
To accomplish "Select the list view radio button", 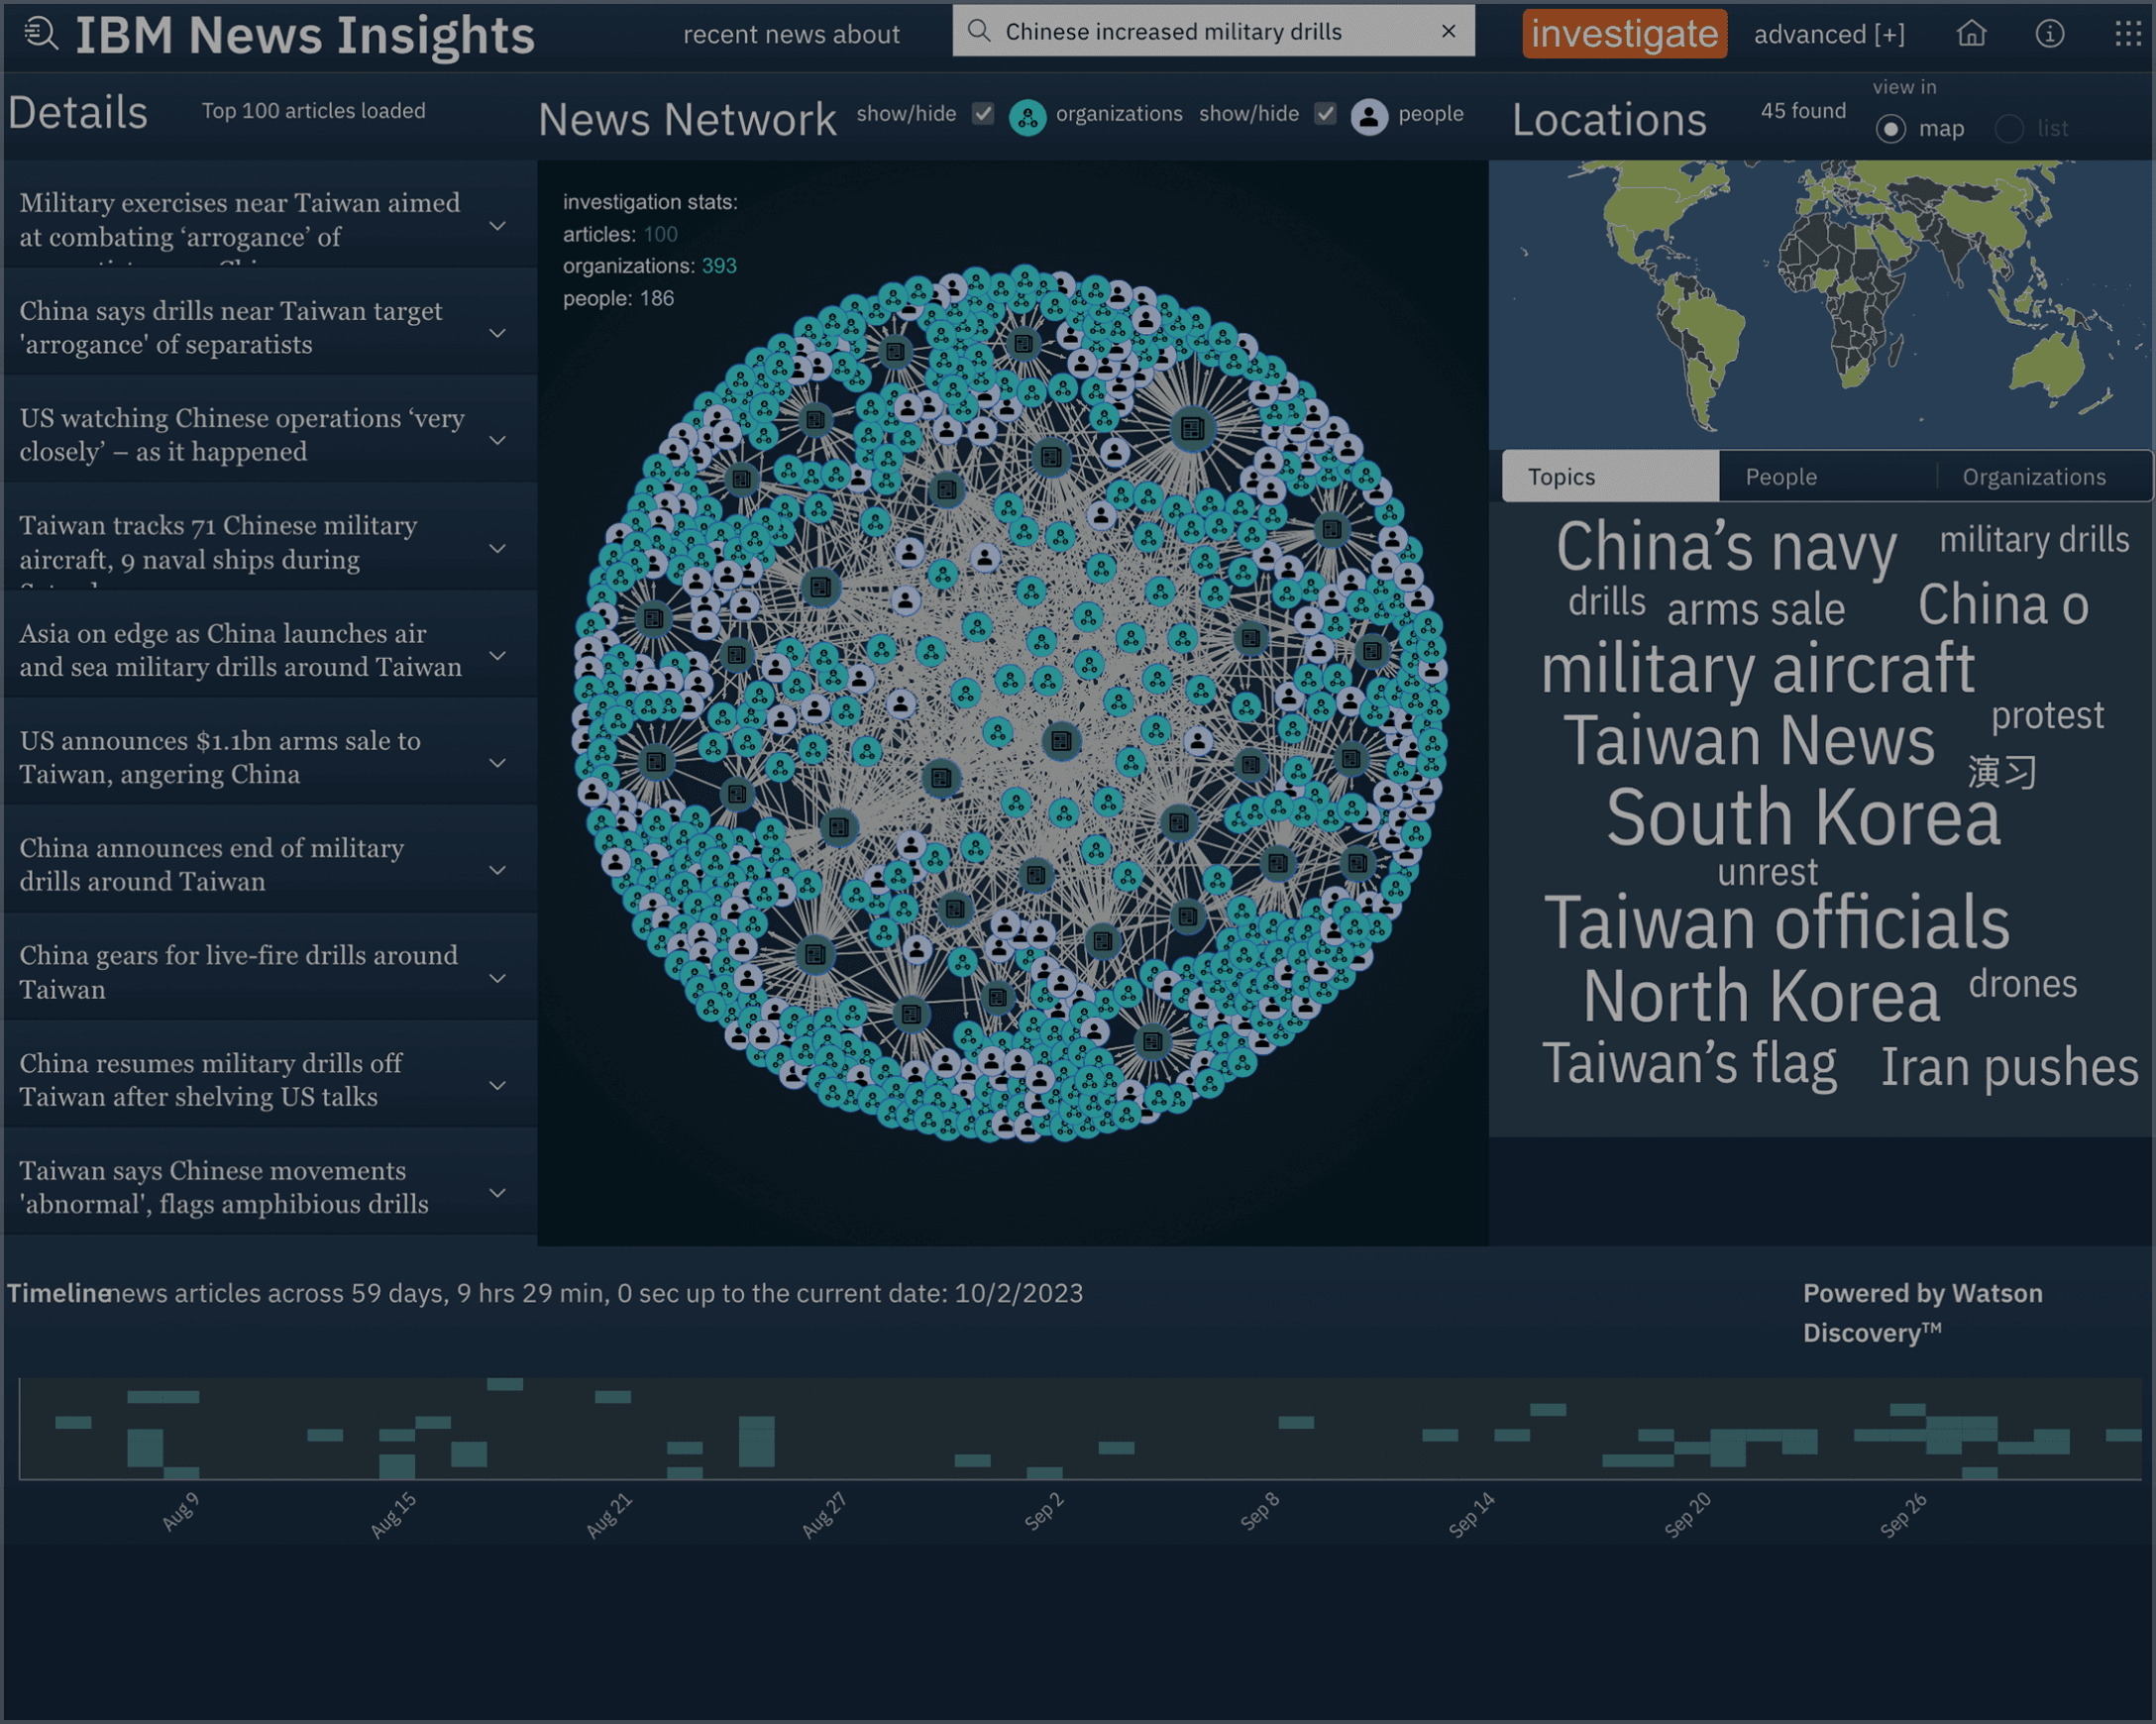I will click(x=2009, y=129).
